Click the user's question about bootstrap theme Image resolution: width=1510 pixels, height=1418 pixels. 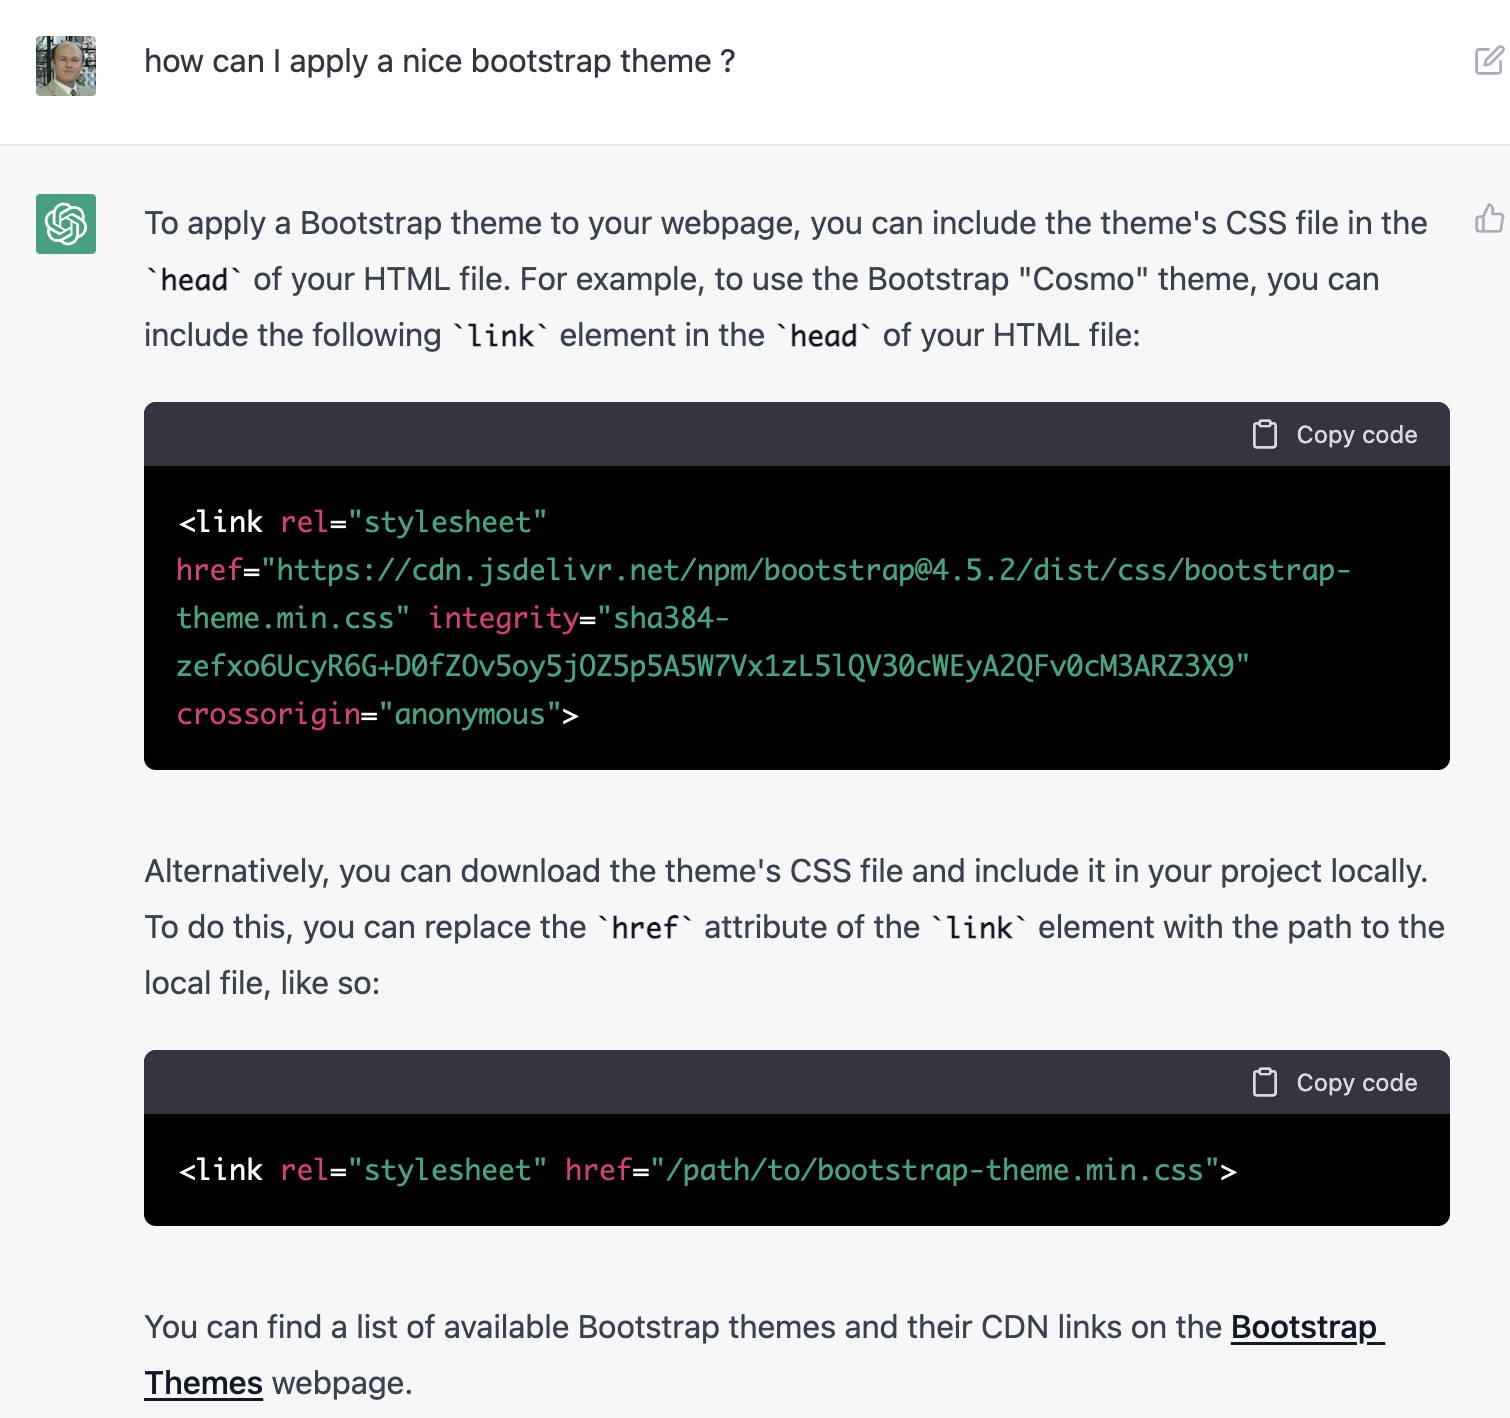(x=439, y=62)
